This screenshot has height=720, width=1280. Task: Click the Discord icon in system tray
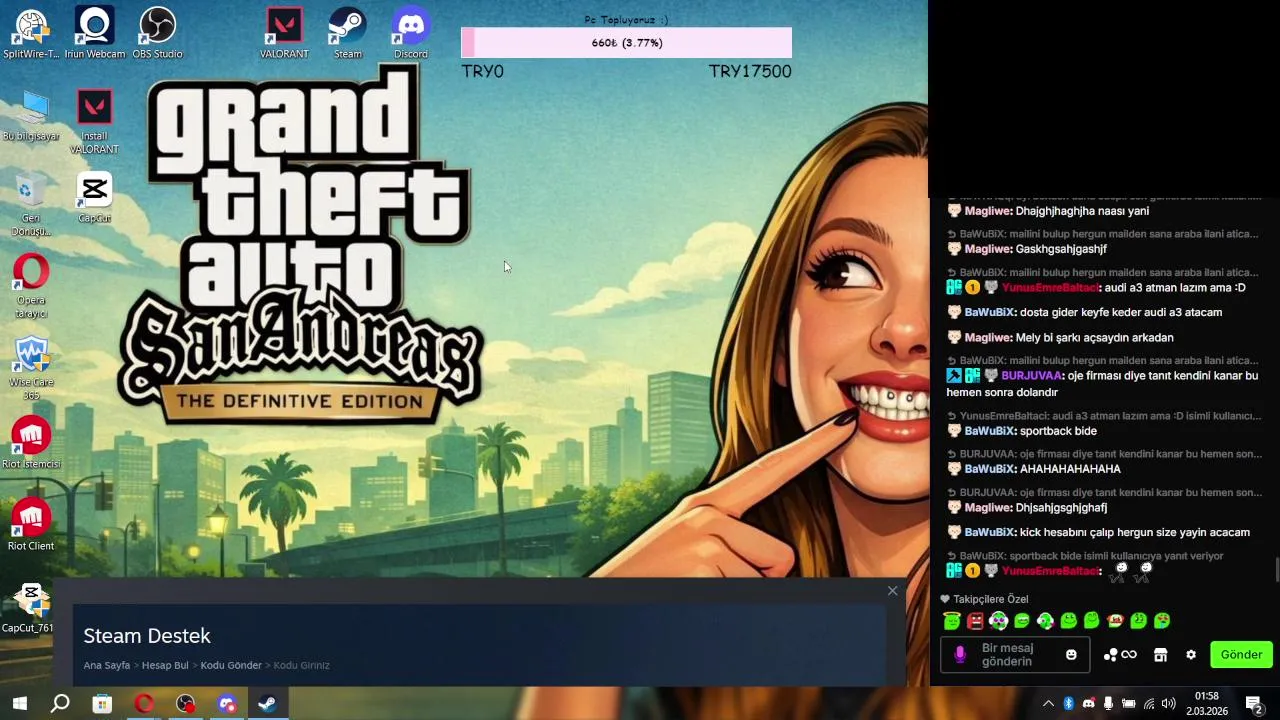pos(1088,704)
